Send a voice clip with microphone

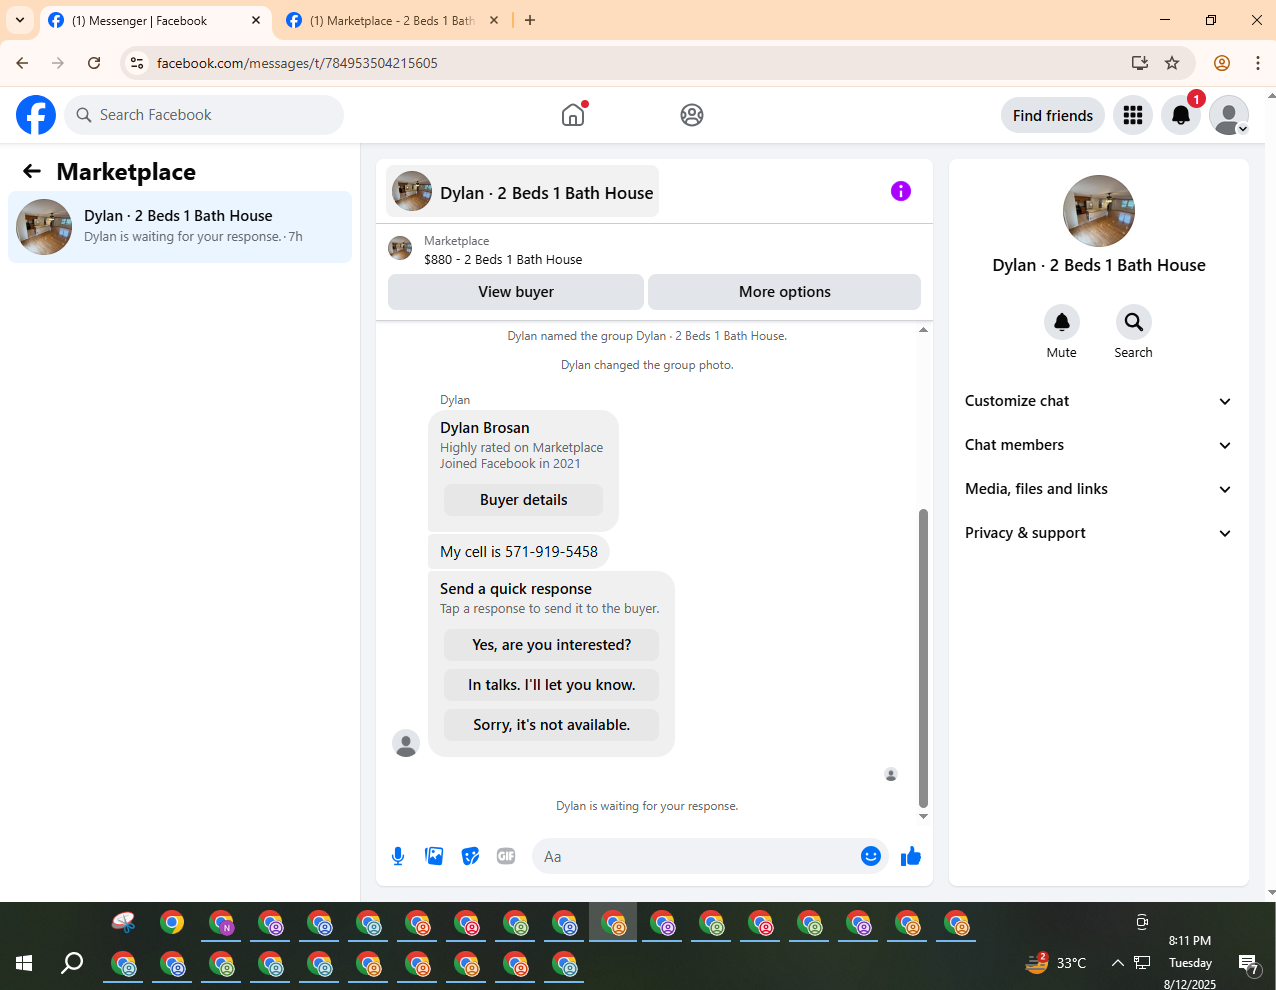398,856
